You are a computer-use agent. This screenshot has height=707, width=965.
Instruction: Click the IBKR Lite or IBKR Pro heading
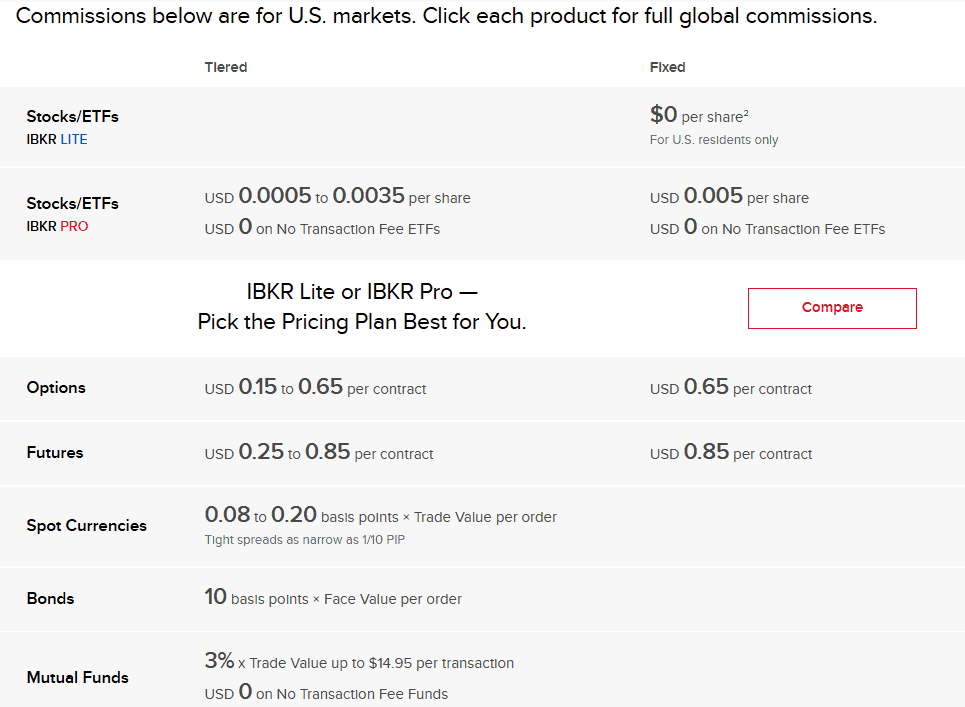click(x=360, y=308)
